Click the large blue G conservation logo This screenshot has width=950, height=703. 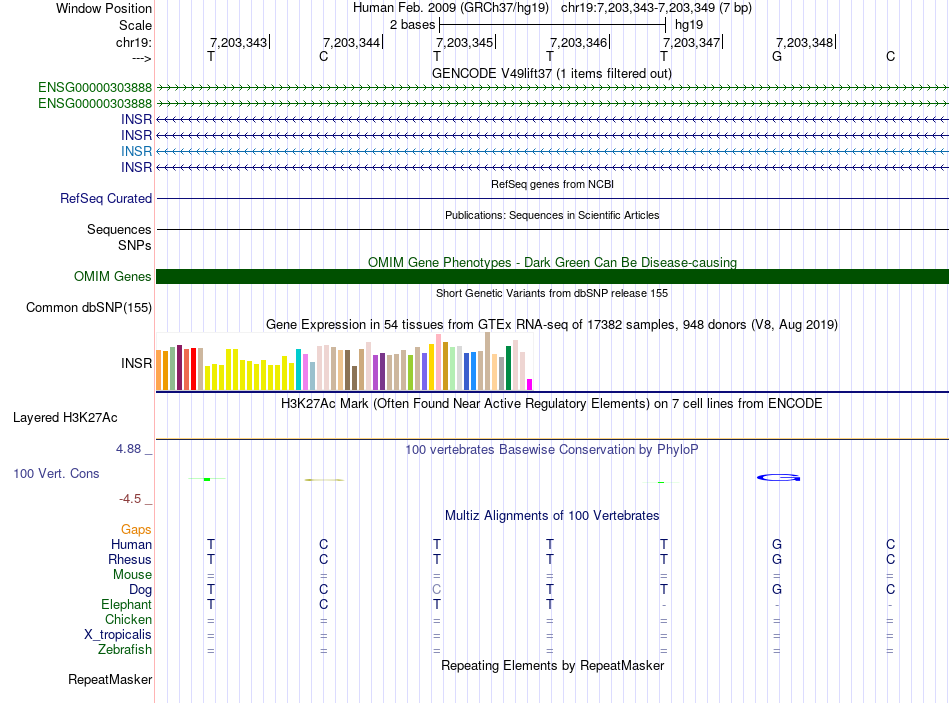[x=779, y=478]
